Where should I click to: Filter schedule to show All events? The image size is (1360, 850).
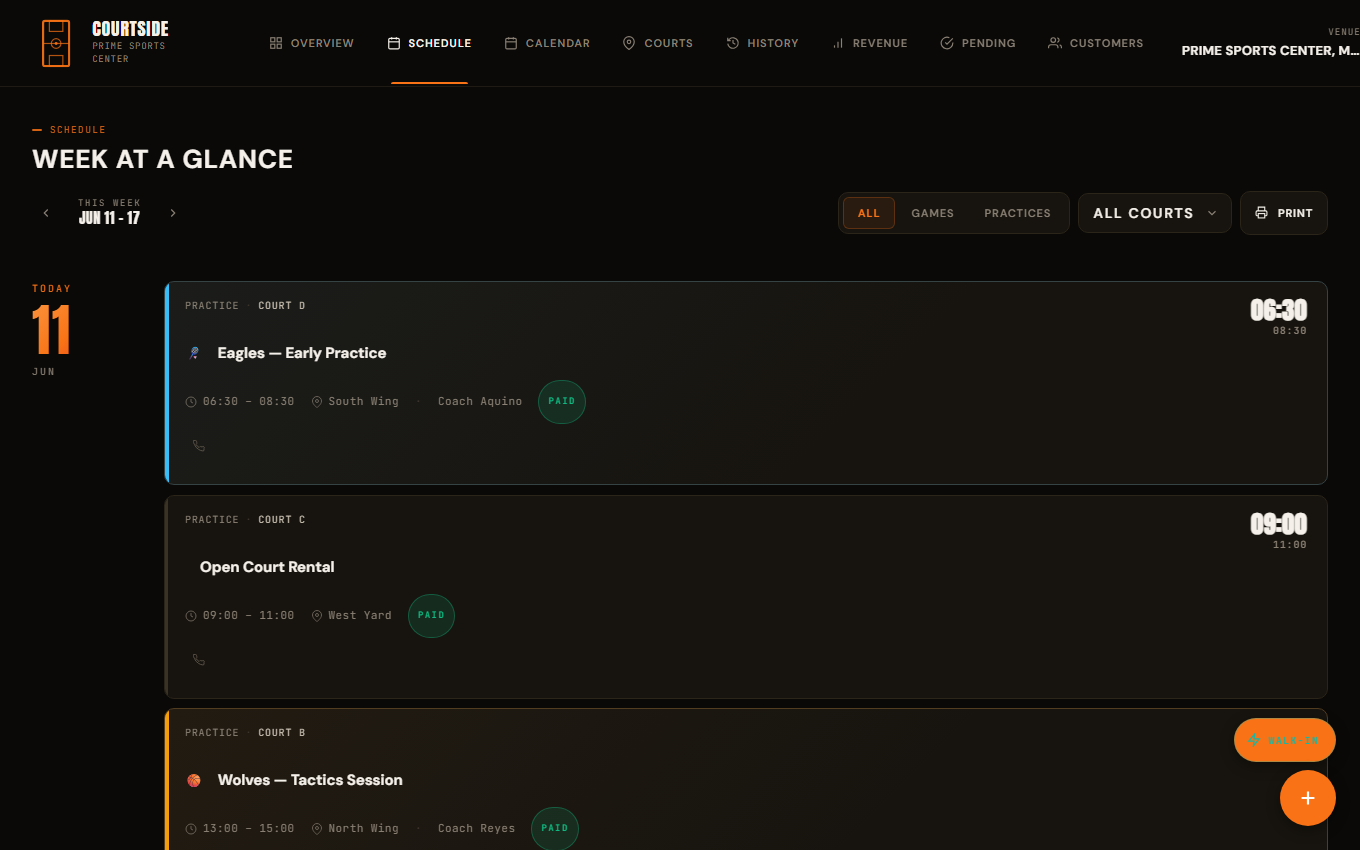869,213
